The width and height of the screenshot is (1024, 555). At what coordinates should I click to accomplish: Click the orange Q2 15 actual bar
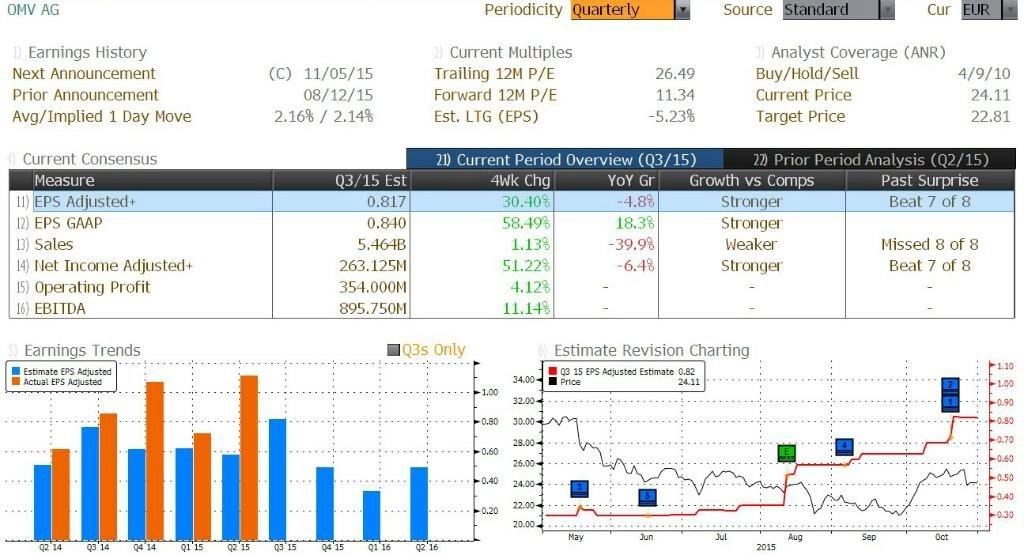(249, 458)
